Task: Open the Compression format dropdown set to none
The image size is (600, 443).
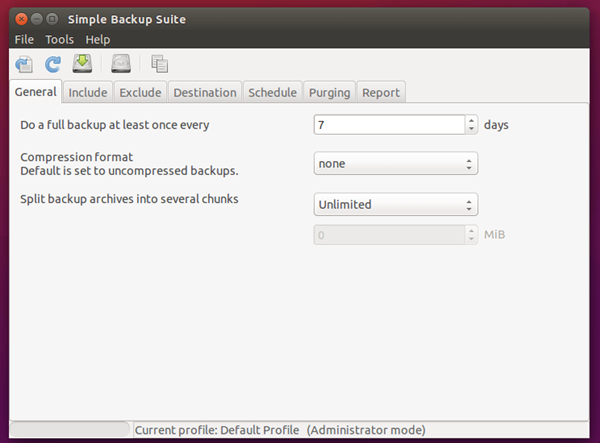Action: tap(396, 163)
